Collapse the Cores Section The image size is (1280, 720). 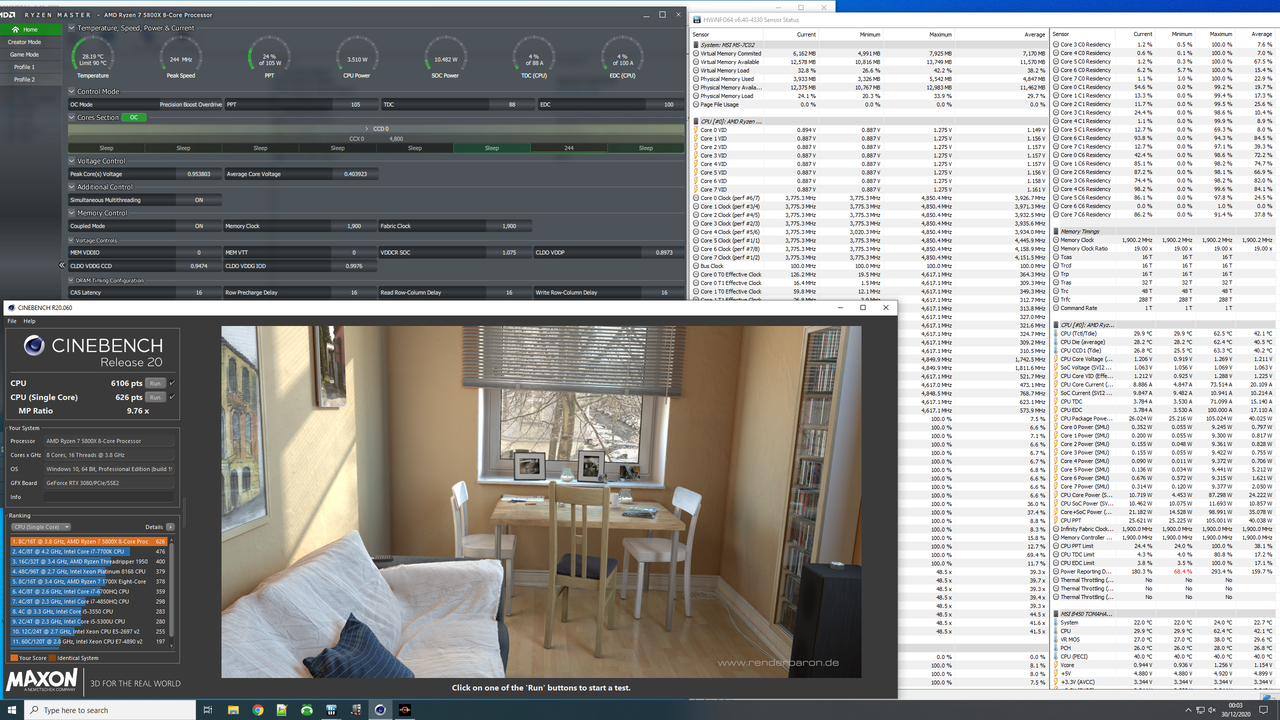pos(72,117)
